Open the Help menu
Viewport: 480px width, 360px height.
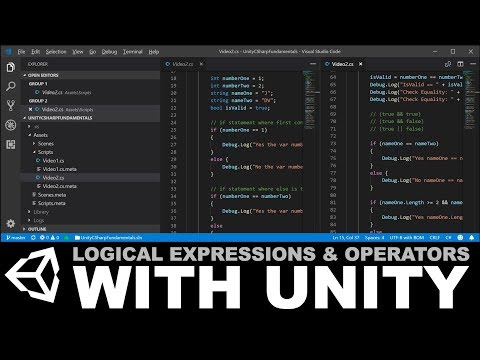154,52
